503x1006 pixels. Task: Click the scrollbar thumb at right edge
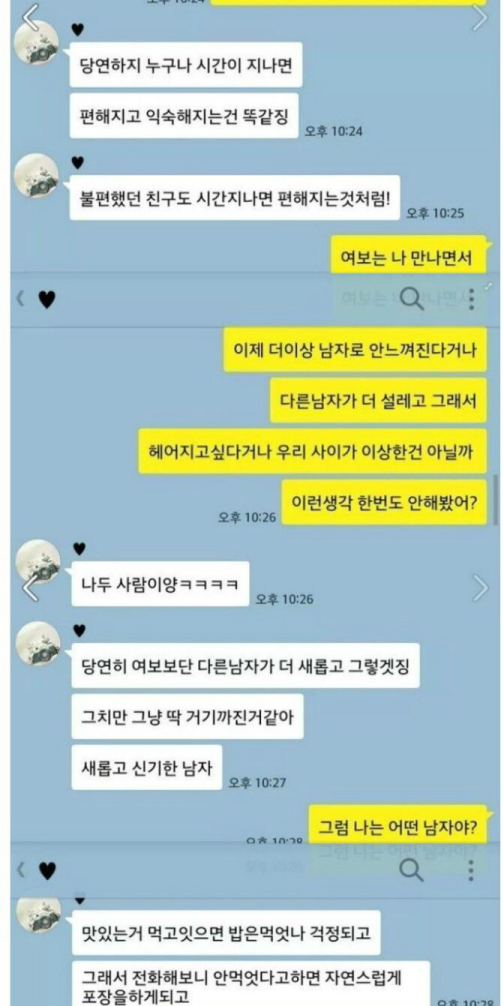click(x=495, y=499)
